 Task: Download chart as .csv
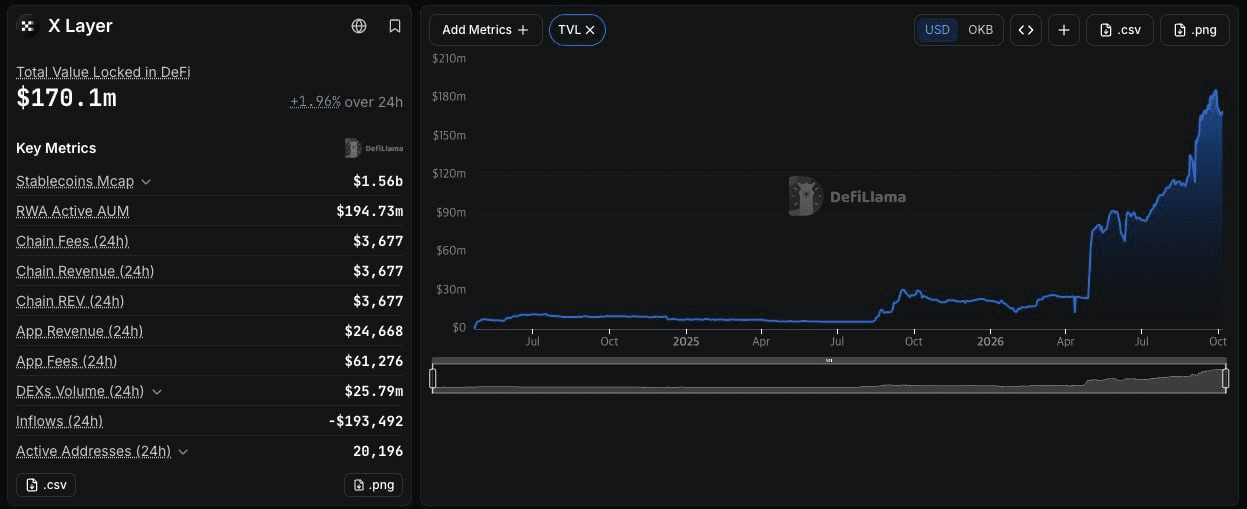coord(1120,30)
